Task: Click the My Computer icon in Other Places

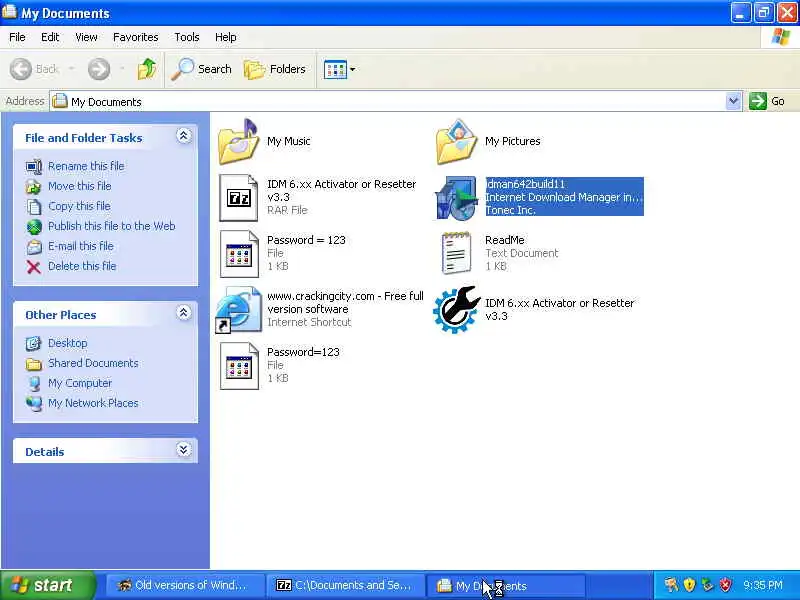Action: click(34, 384)
